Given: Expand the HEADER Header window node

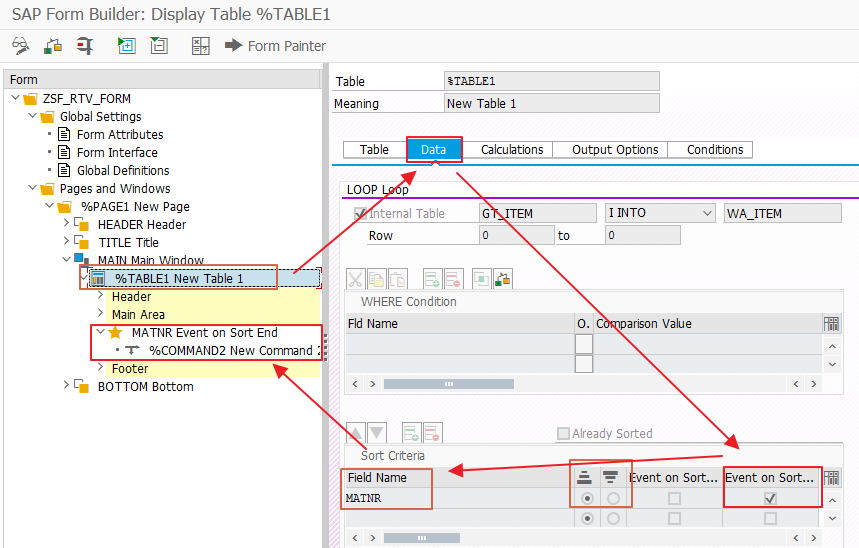Looking at the screenshot, I should [66, 223].
